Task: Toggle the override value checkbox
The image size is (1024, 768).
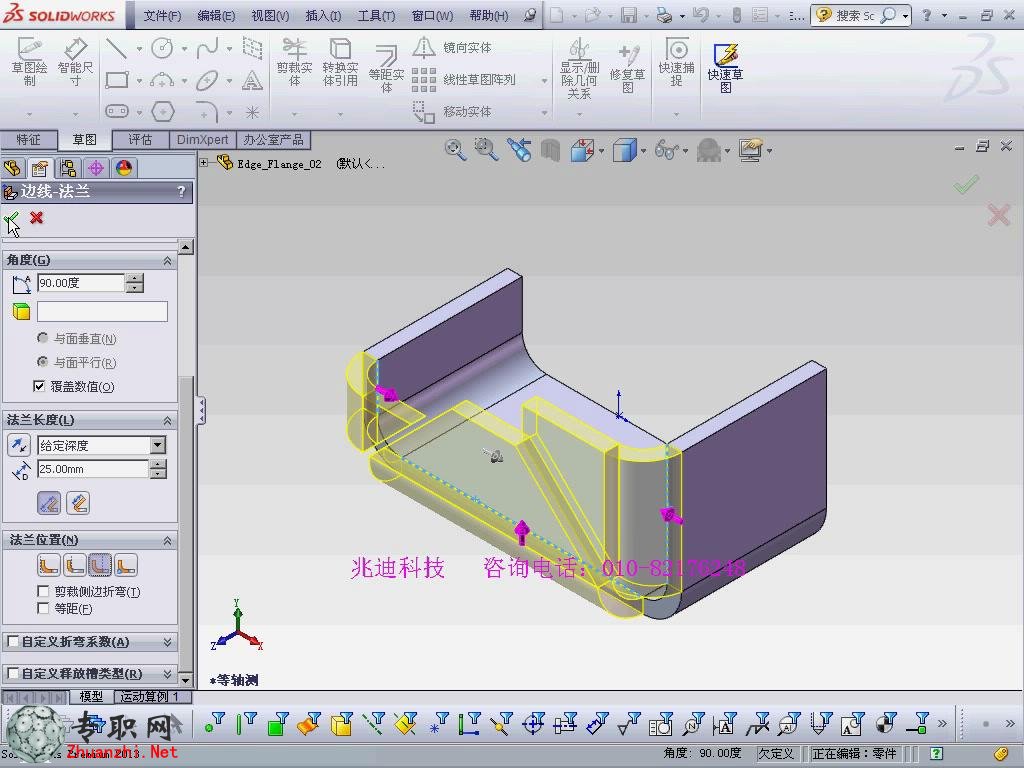Action: pyautogui.click(x=39, y=387)
